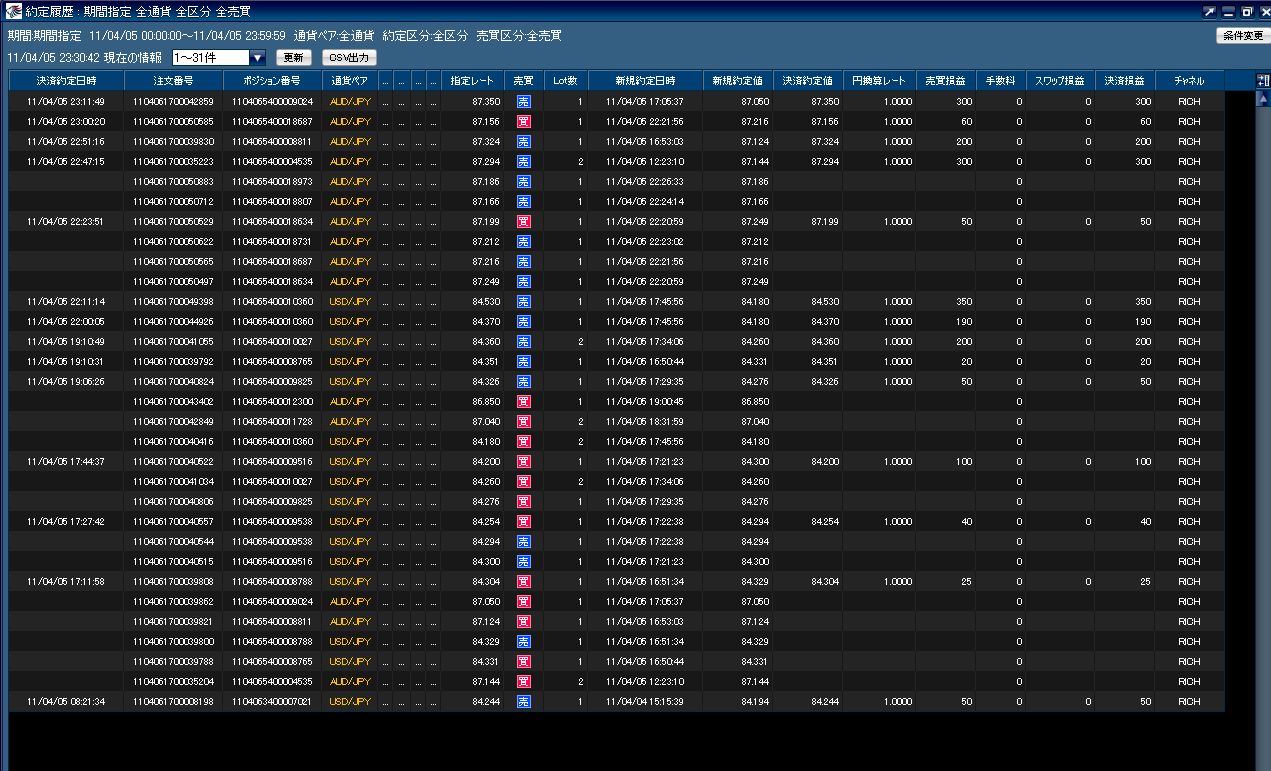Click the scrollbar up arrow

pyautogui.click(x=1262, y=99)
